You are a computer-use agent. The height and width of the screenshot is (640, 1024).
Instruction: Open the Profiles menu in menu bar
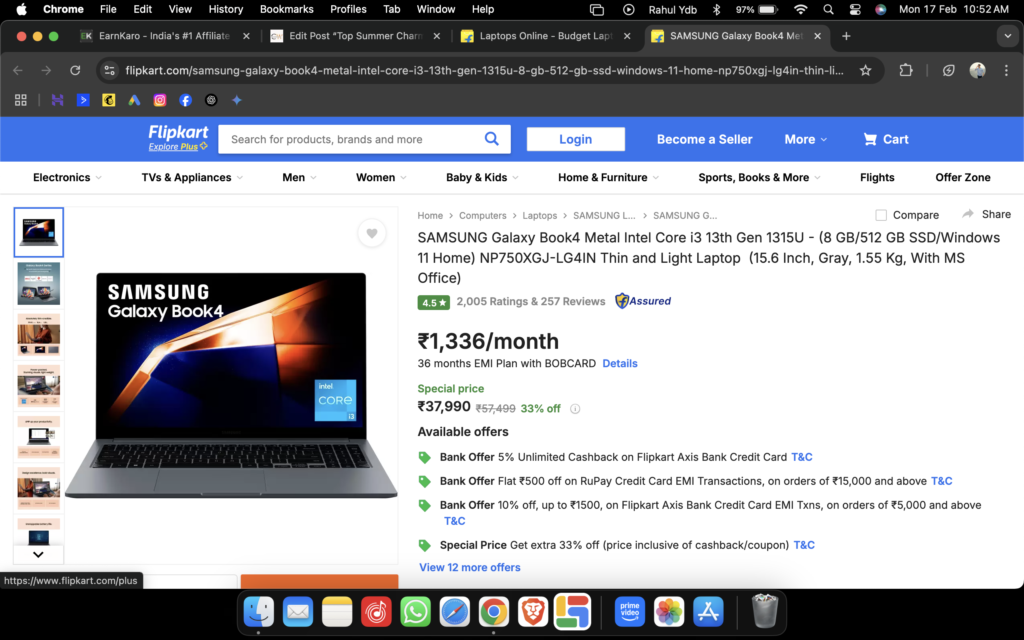click(348, 9)
